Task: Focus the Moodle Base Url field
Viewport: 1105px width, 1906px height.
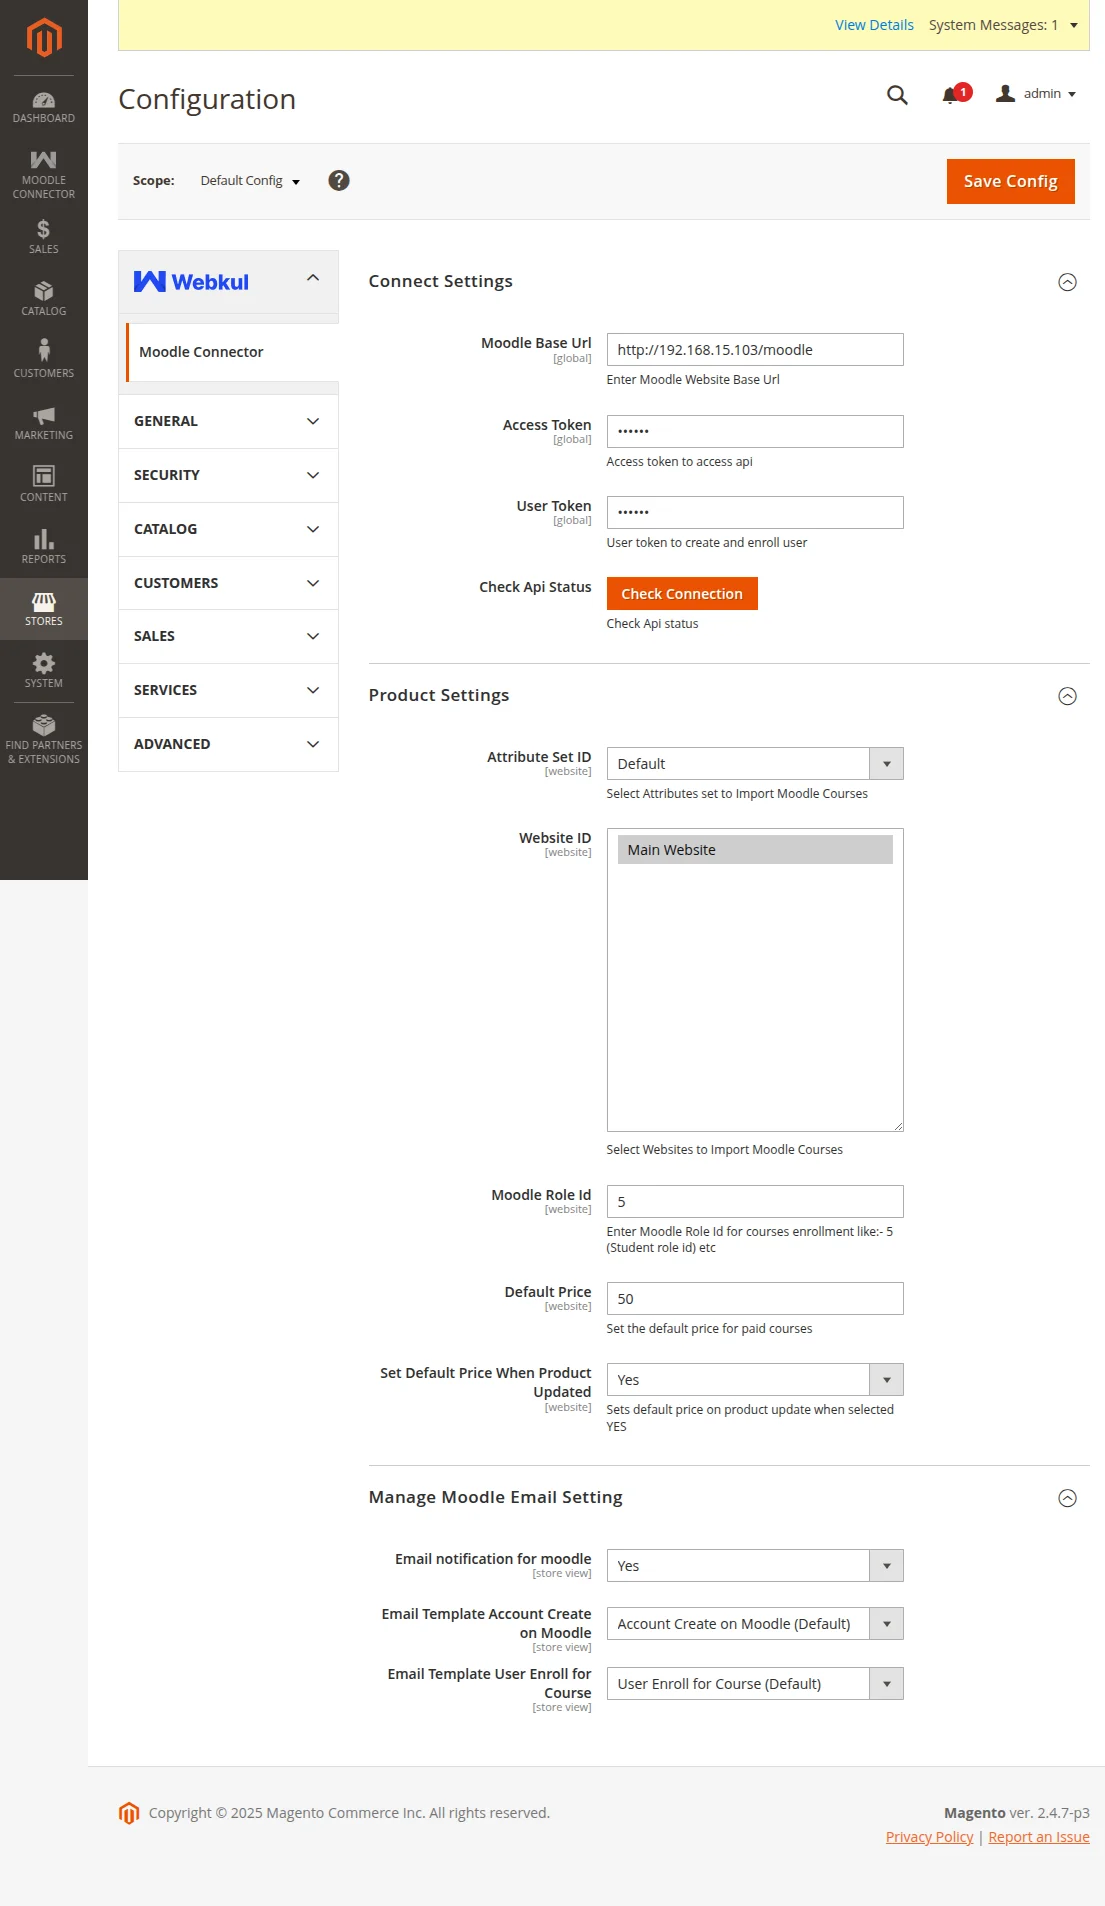Action: point(755,350)
